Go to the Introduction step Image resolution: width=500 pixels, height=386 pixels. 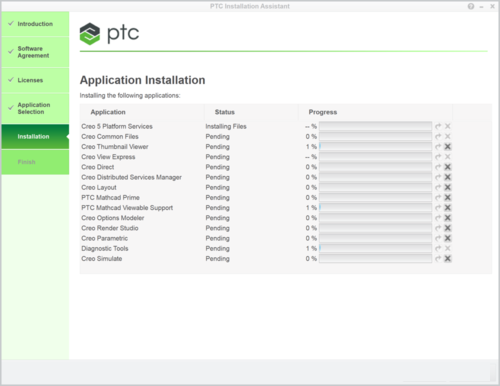[35, 24]
